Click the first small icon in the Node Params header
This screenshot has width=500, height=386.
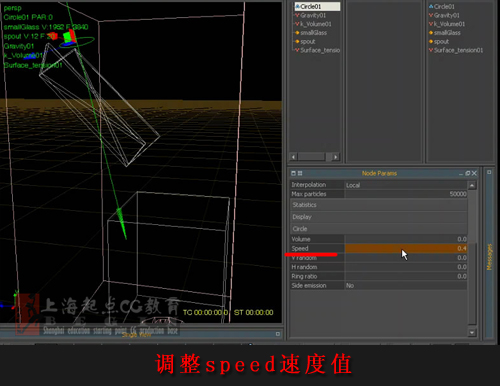[x=293, y=173]
